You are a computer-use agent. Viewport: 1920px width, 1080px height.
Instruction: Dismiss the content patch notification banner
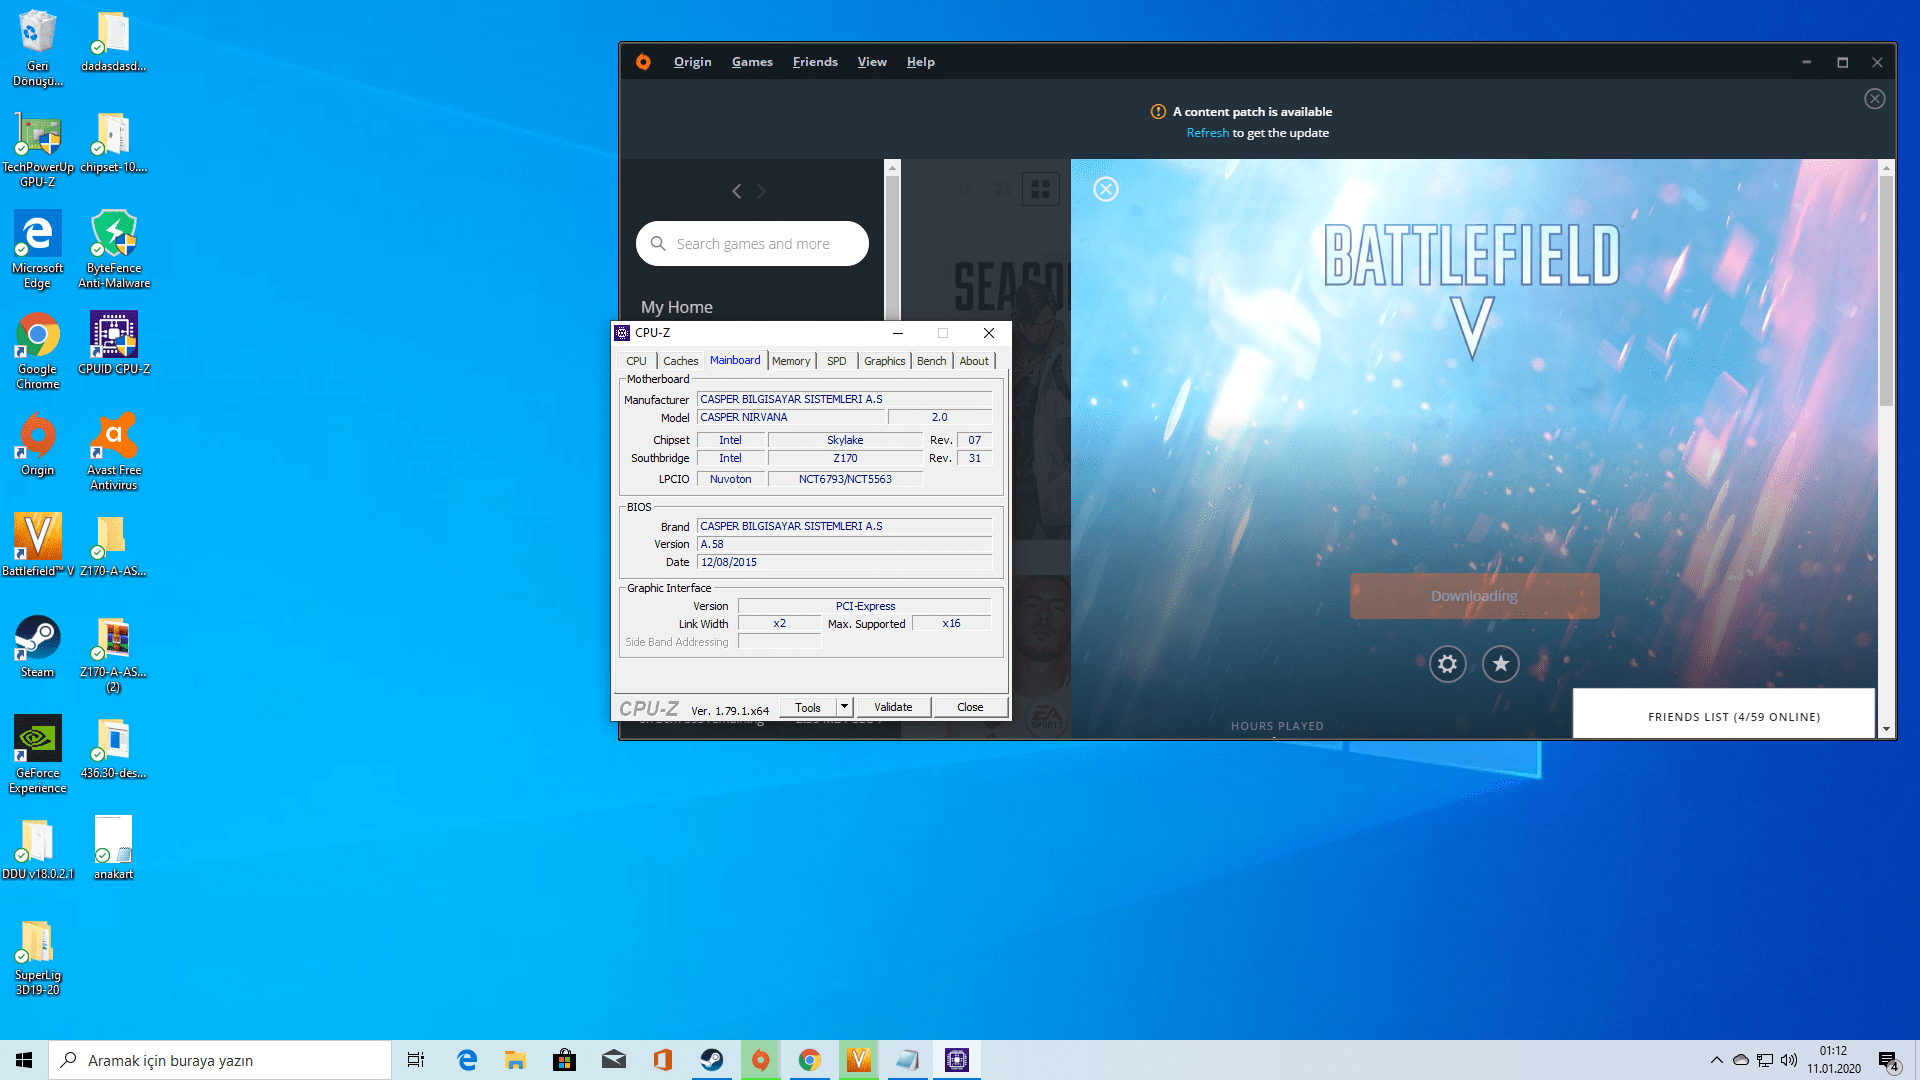point(1874,99)
